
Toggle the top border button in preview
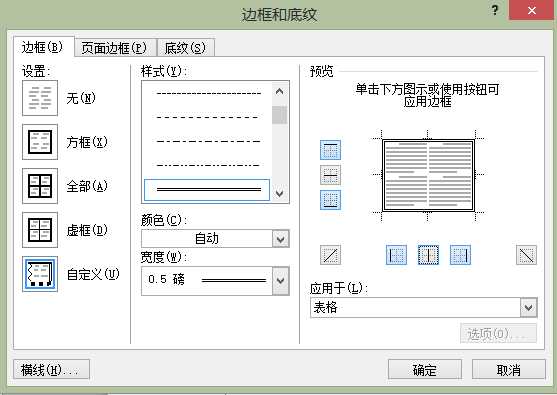click(330, 150)
